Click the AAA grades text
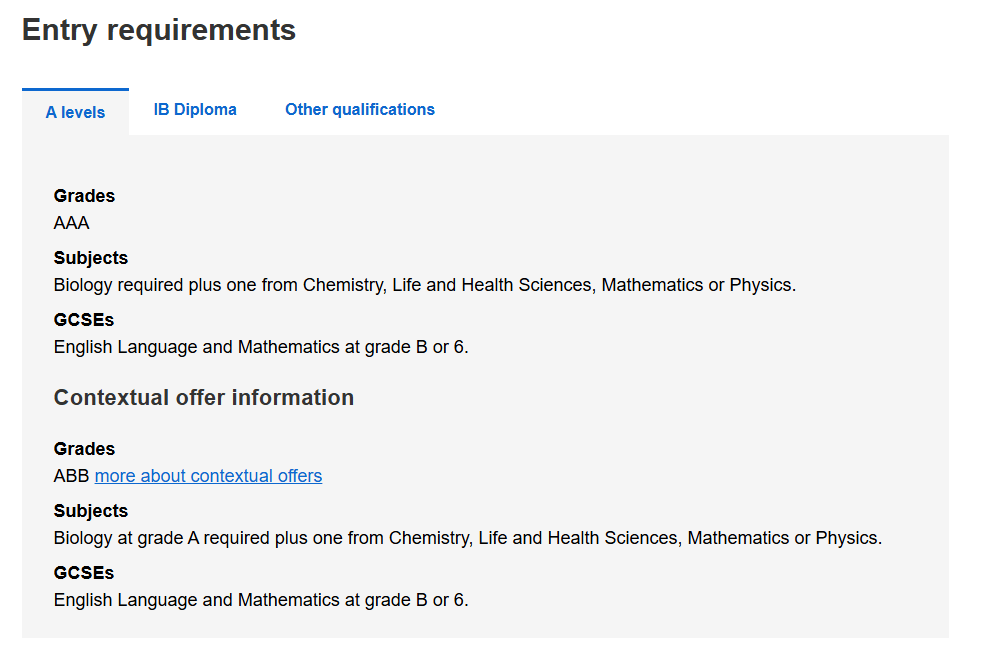981x661 pixels. 71,223
